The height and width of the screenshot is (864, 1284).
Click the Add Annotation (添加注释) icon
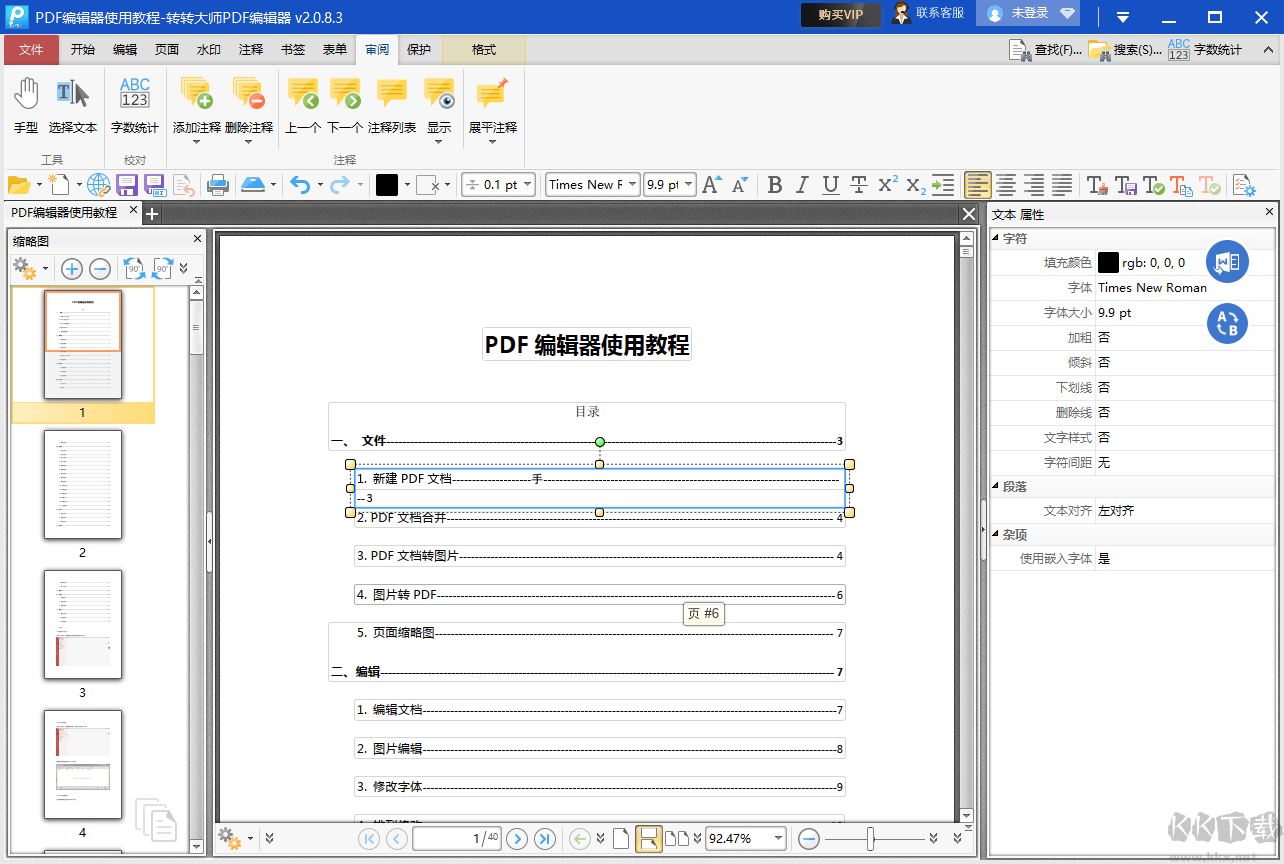[x=196, y=95]
